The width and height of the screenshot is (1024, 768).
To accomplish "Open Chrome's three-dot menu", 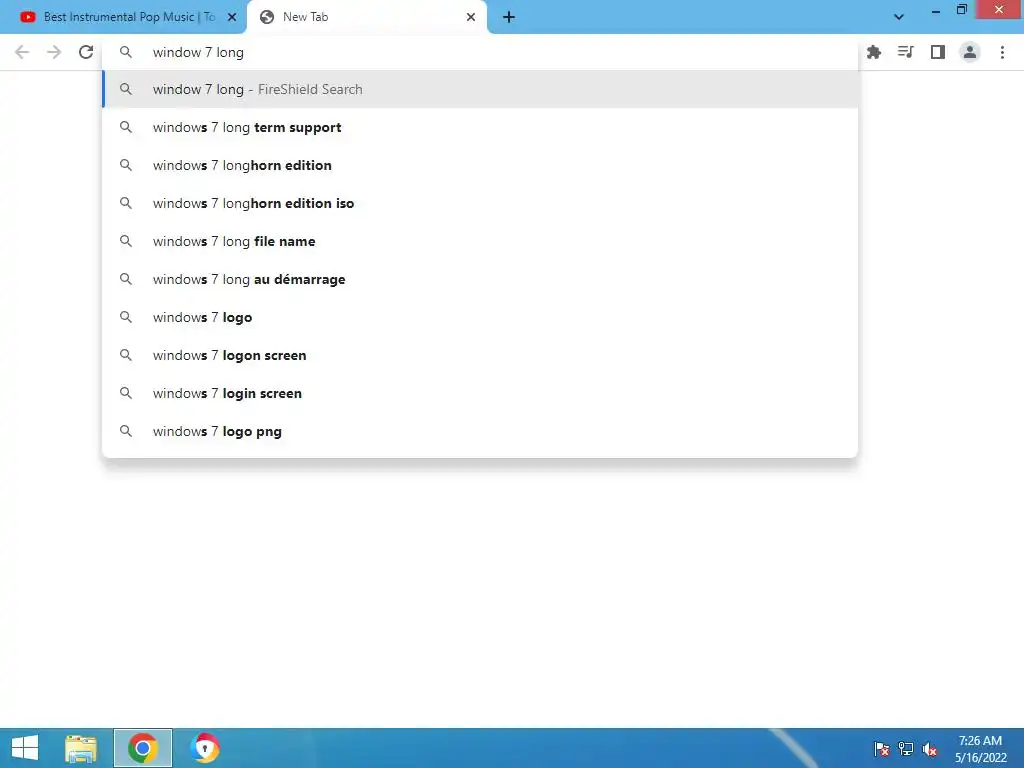I will (1002, 52).
